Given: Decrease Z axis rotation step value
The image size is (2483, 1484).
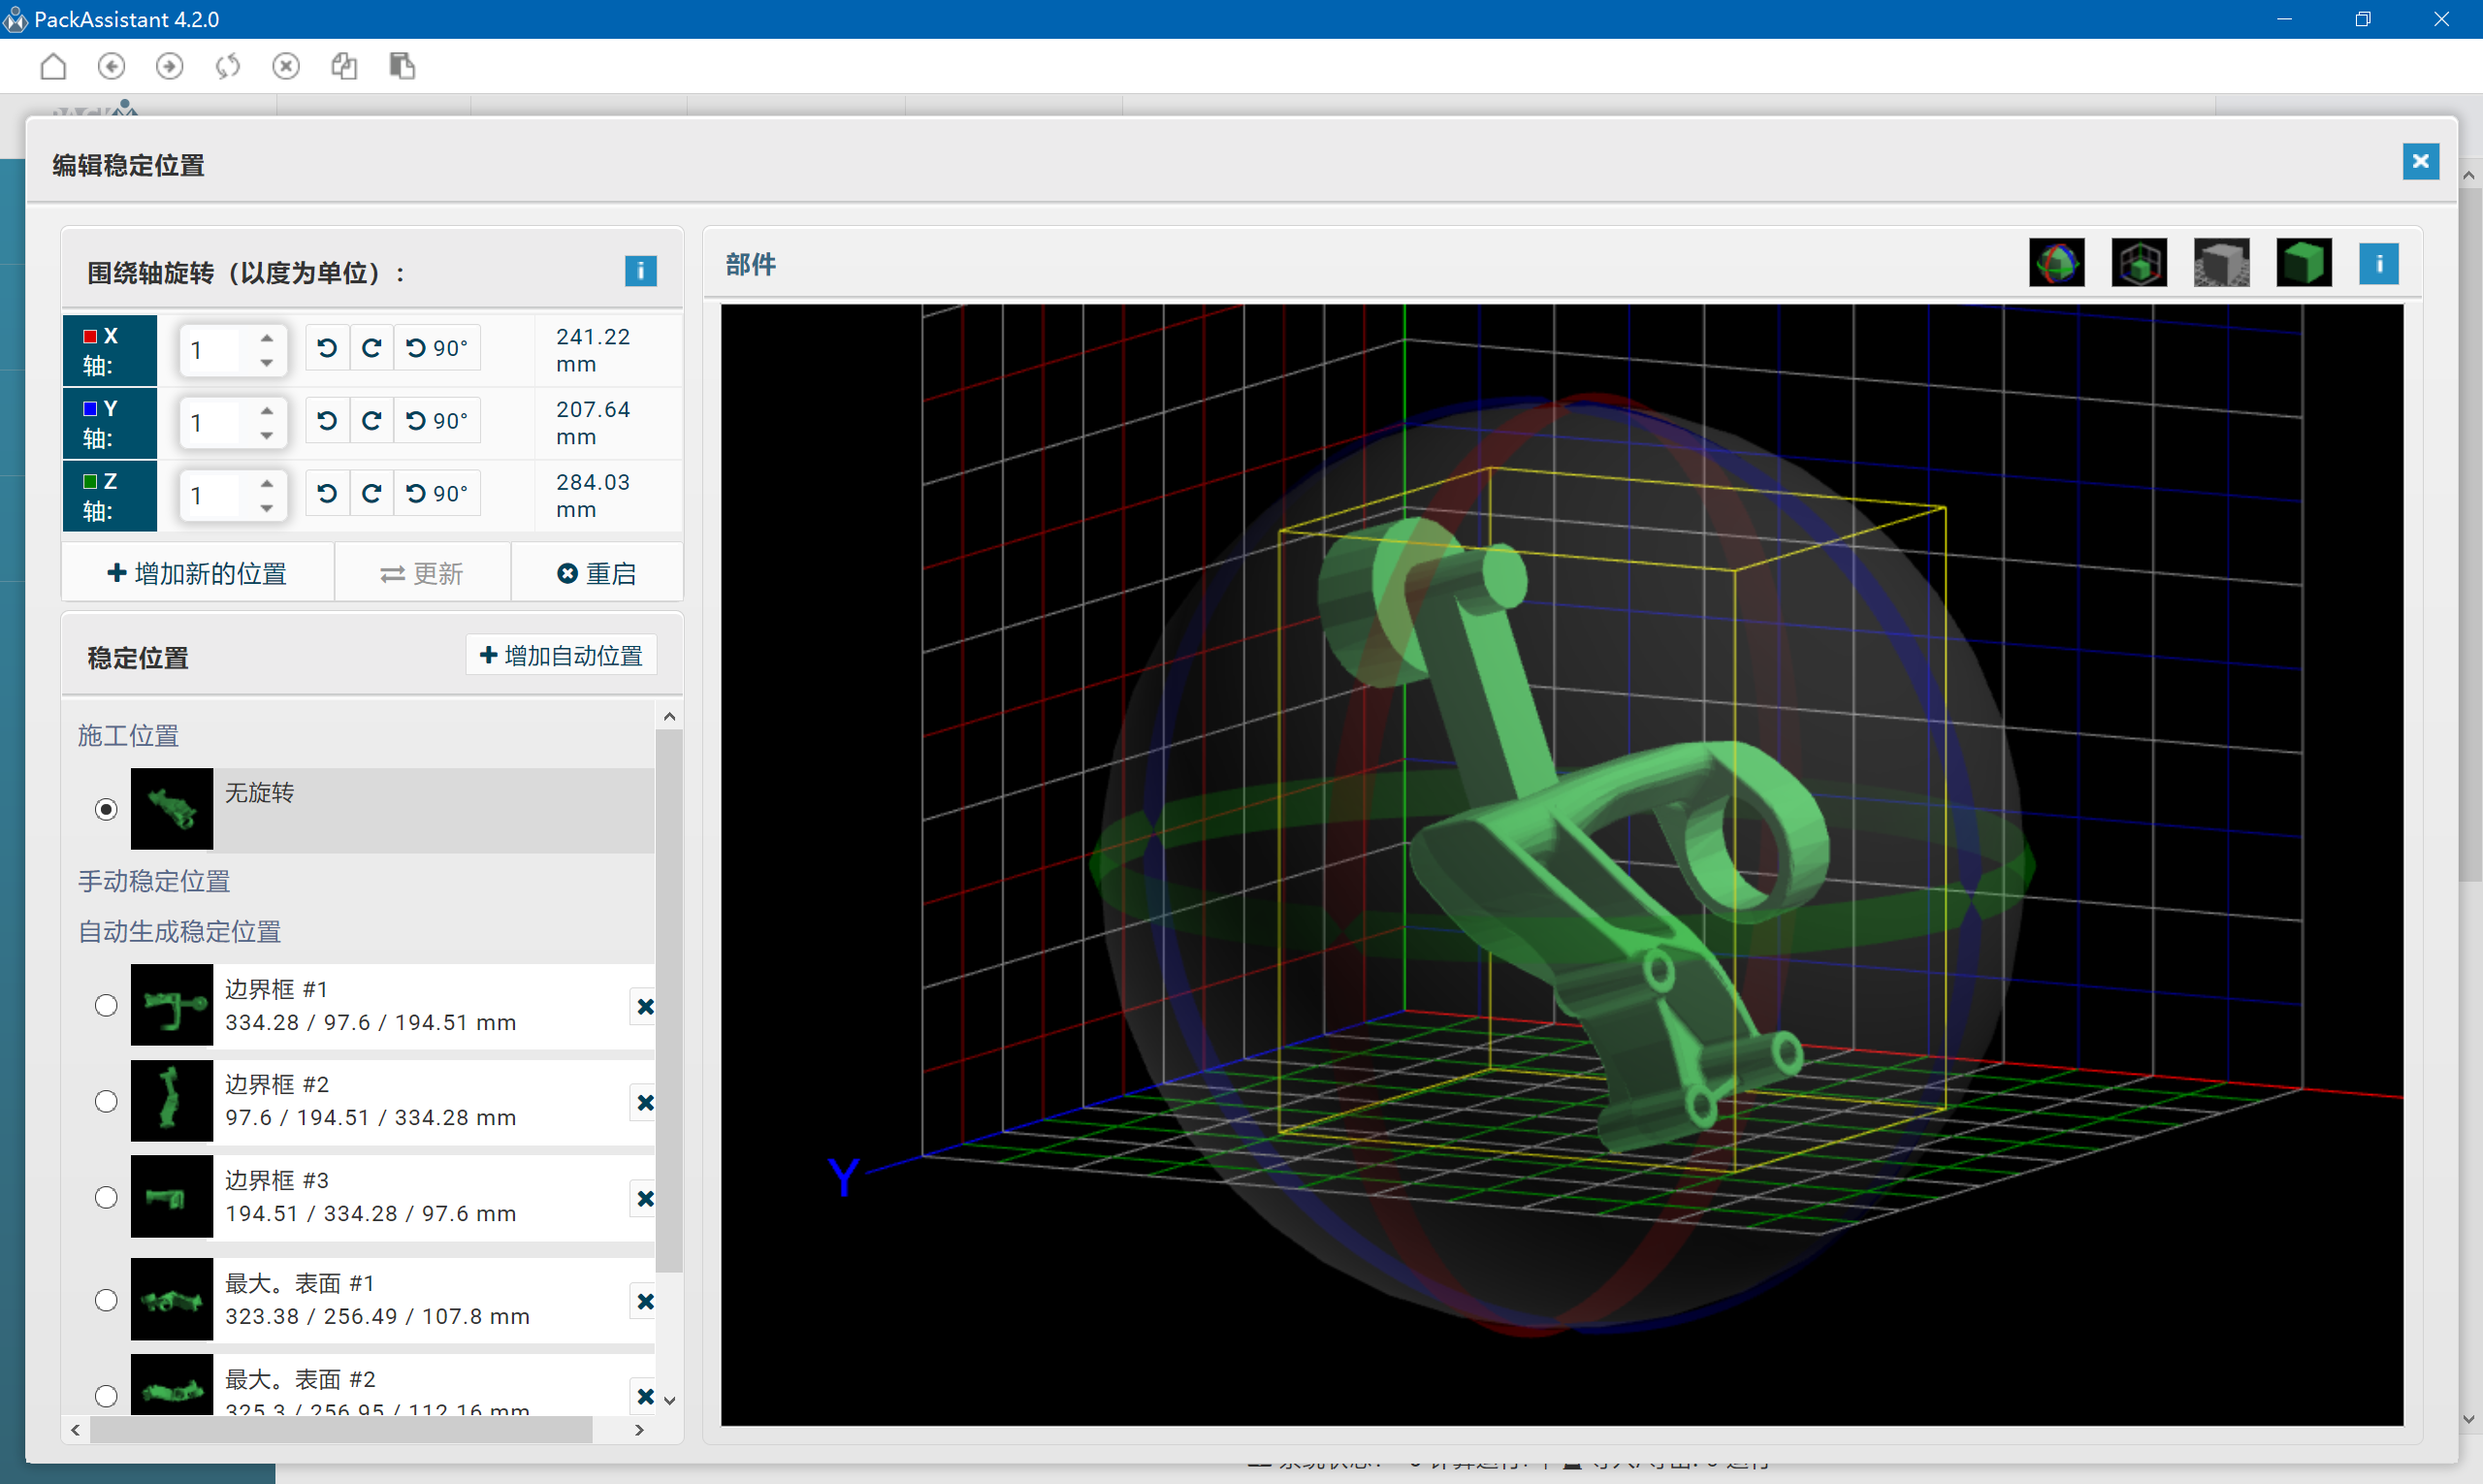Looking at the screenshot, I should pyautogui.click(x=267, y=509).
